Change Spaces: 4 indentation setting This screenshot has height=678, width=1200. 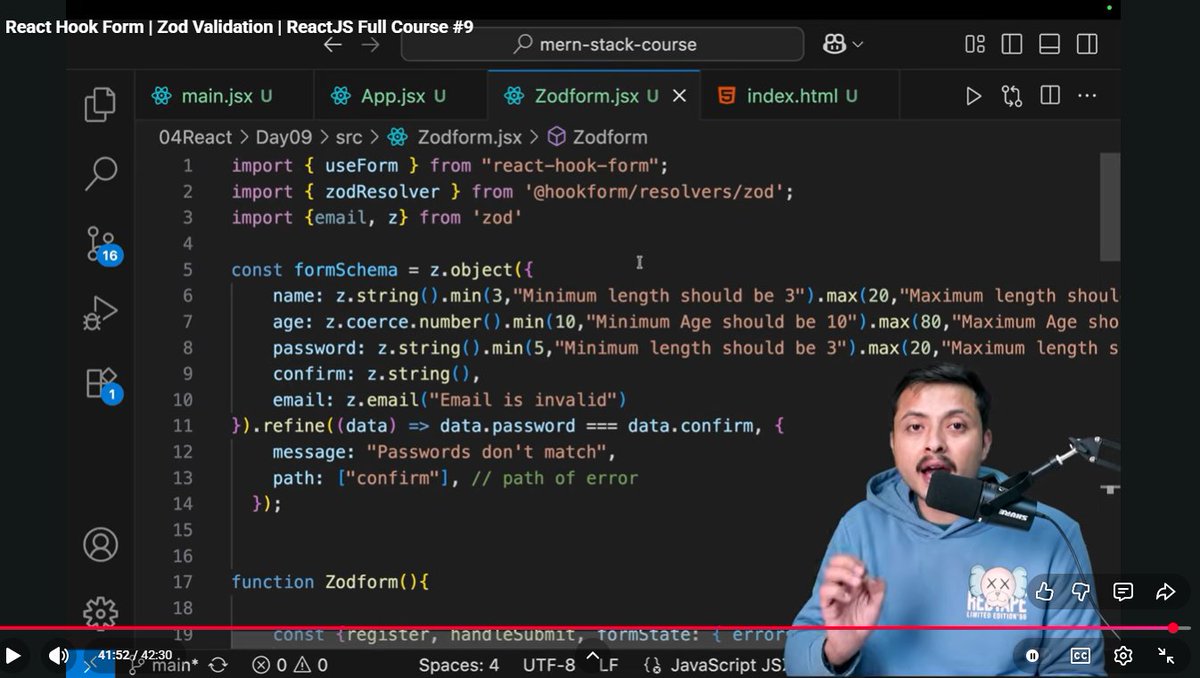[459, 664]
